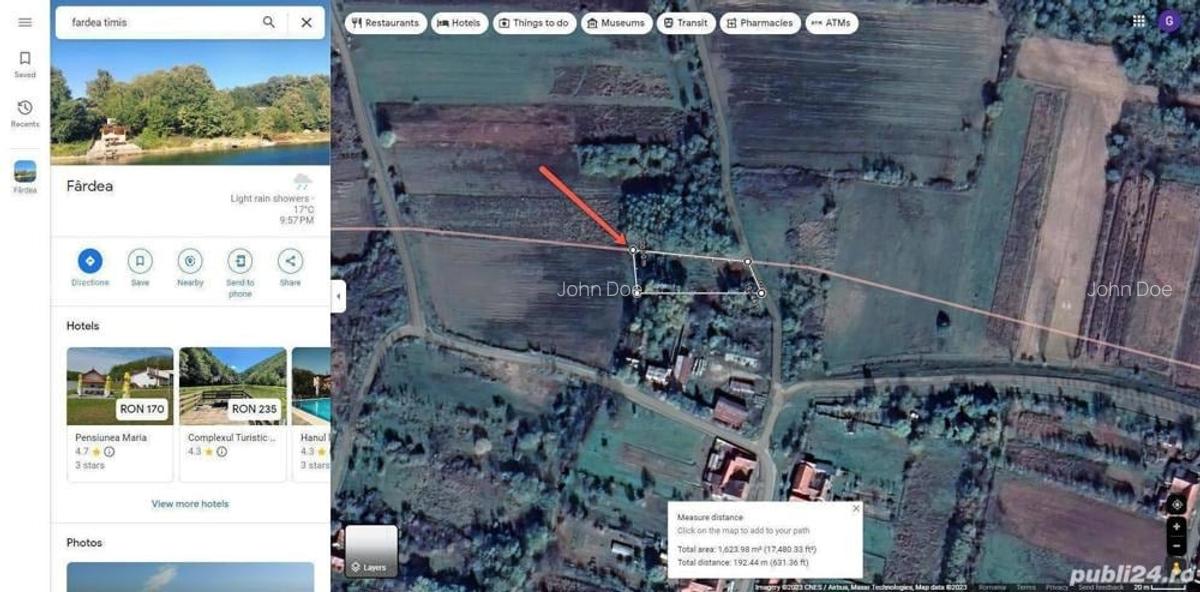Open the Saved places panel

coord(24,62)
